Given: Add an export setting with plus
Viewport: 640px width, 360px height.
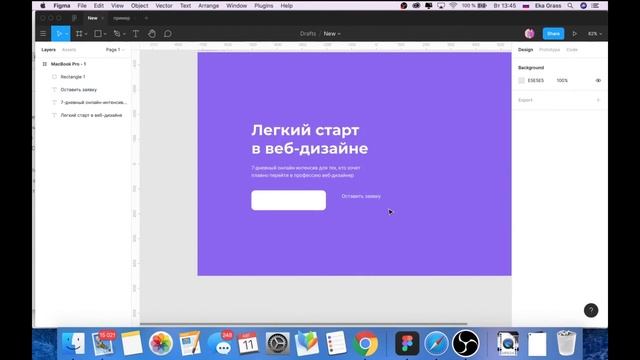Looking at the screenshot, I should coord(598,100).
